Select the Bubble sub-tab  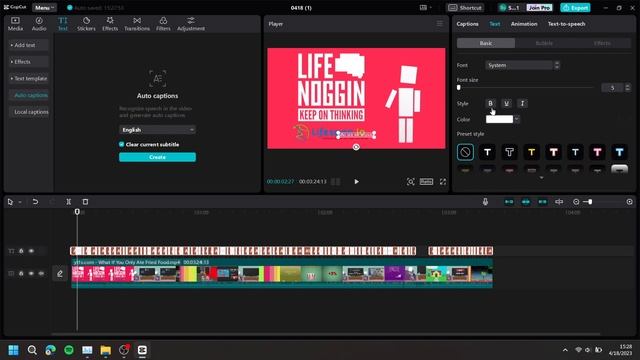click(x=544, y=43)
